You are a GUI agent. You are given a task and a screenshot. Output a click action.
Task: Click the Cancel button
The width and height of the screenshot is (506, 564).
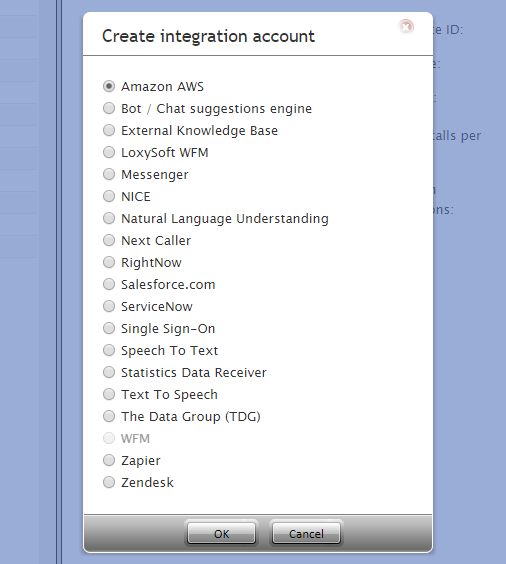(306, 533)
